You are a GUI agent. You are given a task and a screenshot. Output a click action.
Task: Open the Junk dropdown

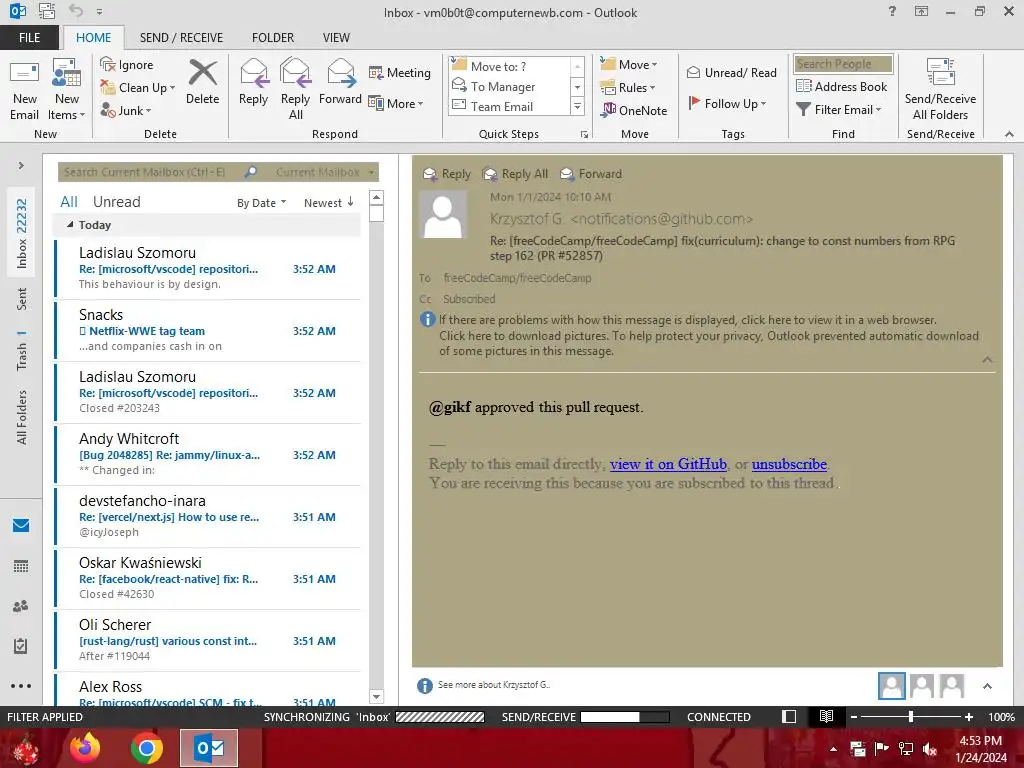click(x=126, y=110)
